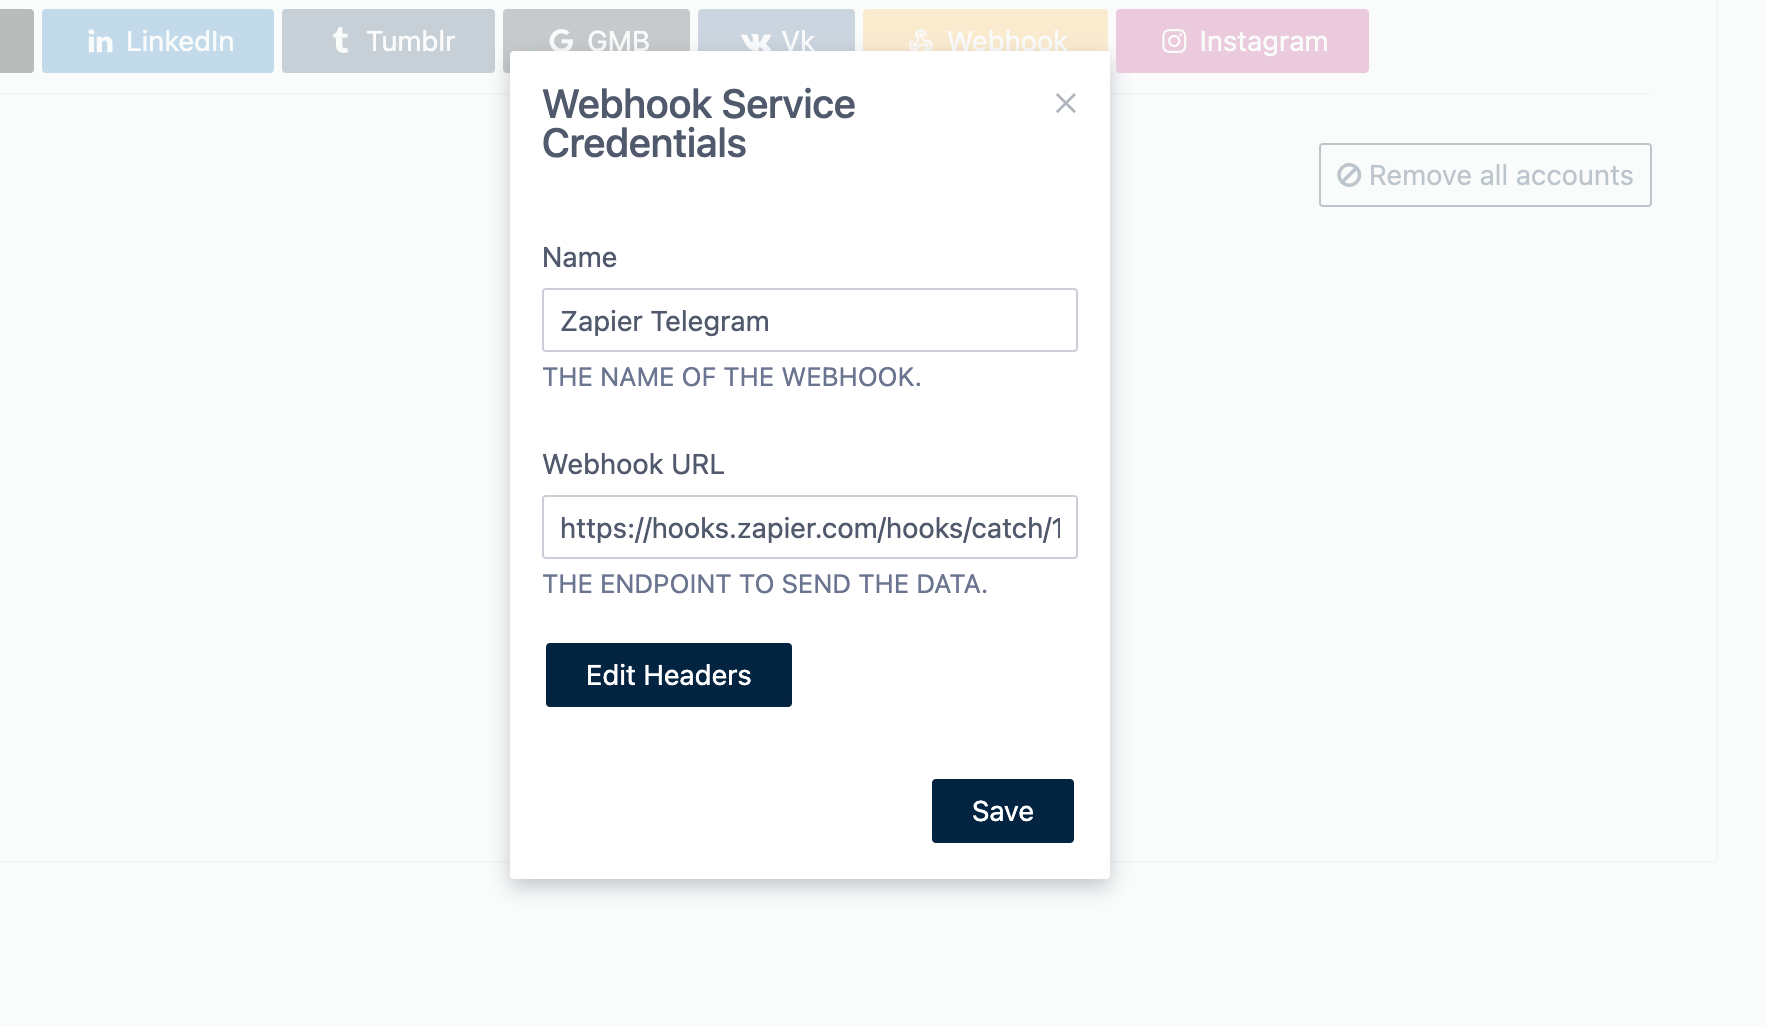
Task: Click the "Name" field label
Action: pyautogui.click(x=579, y=258)
